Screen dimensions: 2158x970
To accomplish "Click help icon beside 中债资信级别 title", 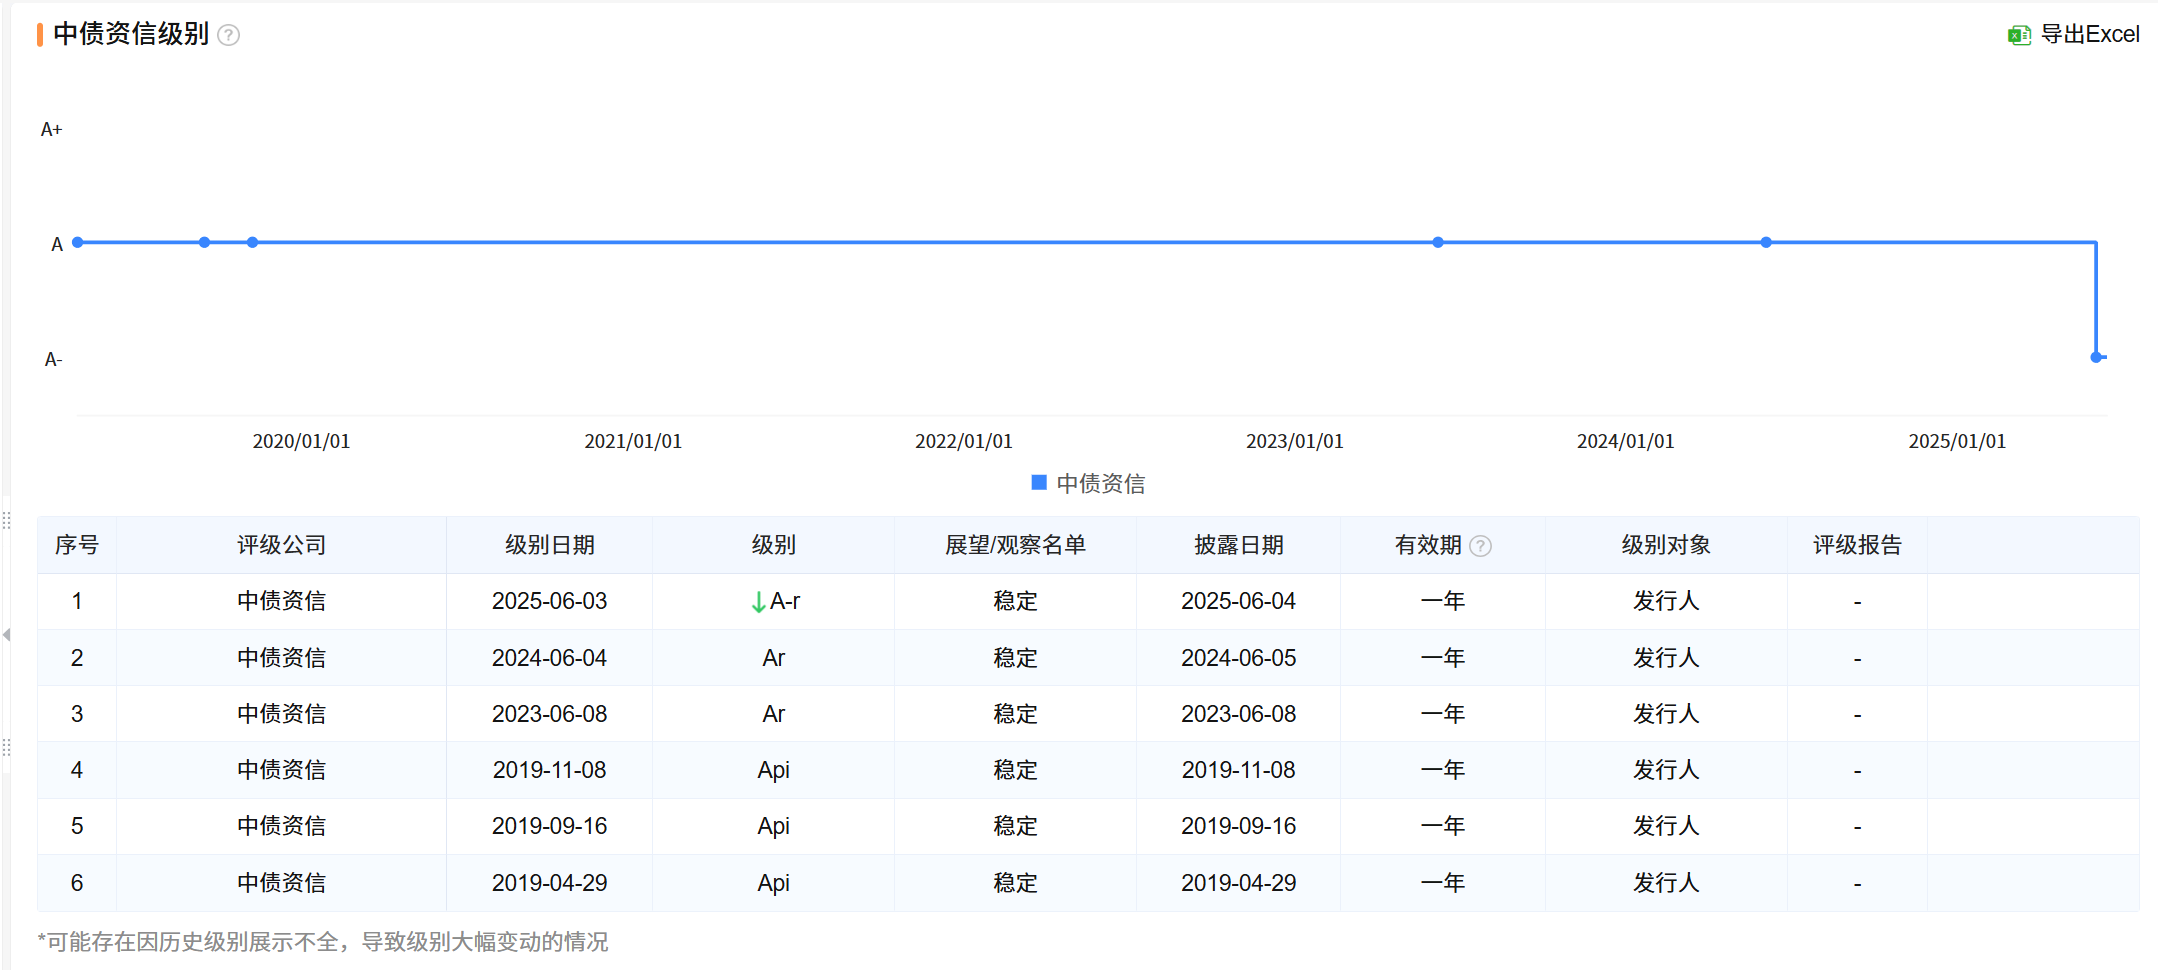I will tap(229, 36).
